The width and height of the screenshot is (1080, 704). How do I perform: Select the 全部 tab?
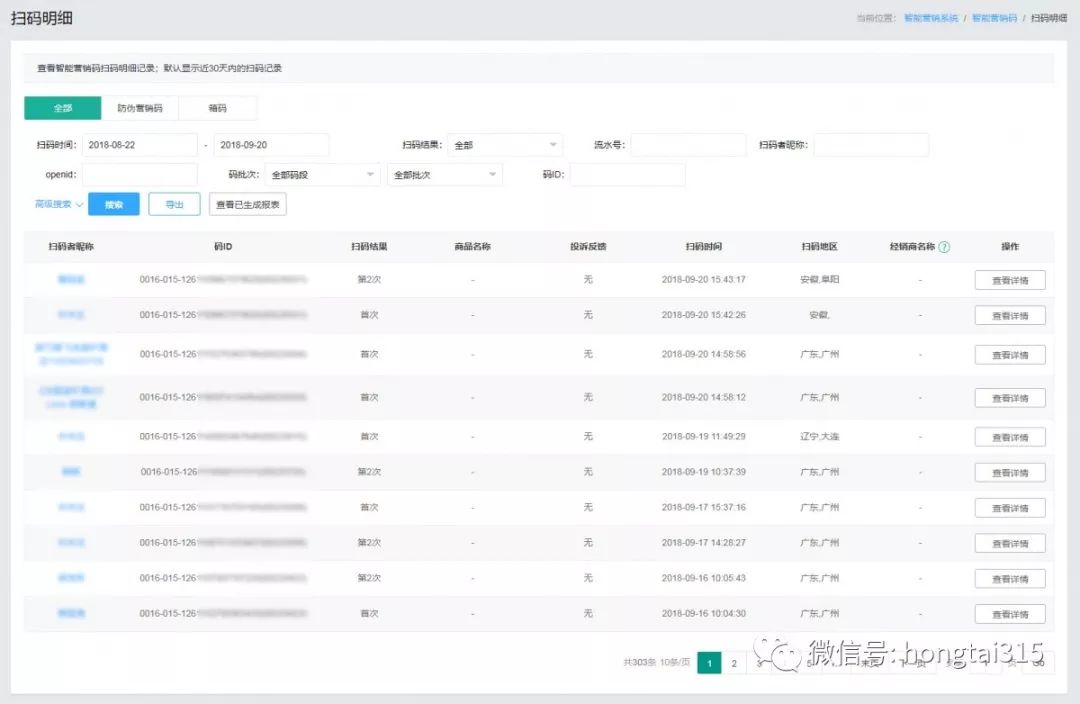point(63,108)
